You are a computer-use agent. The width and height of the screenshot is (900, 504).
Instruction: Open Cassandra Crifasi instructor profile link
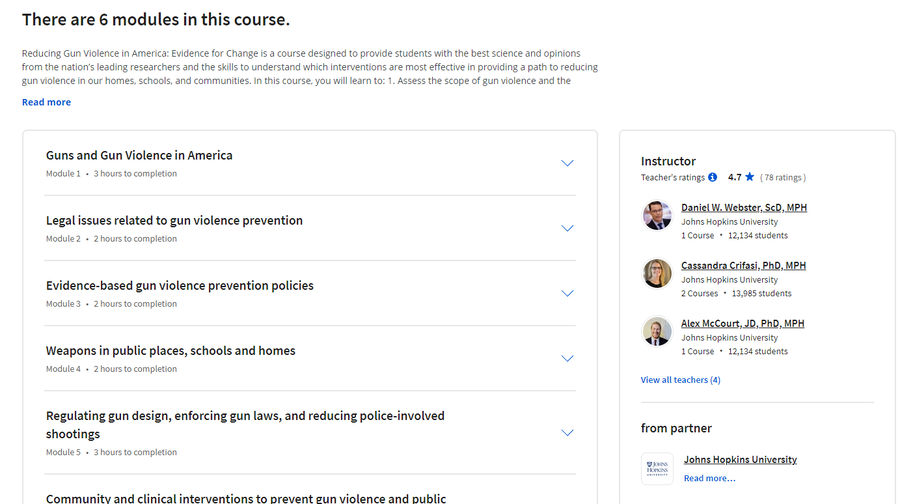[743, 265]
